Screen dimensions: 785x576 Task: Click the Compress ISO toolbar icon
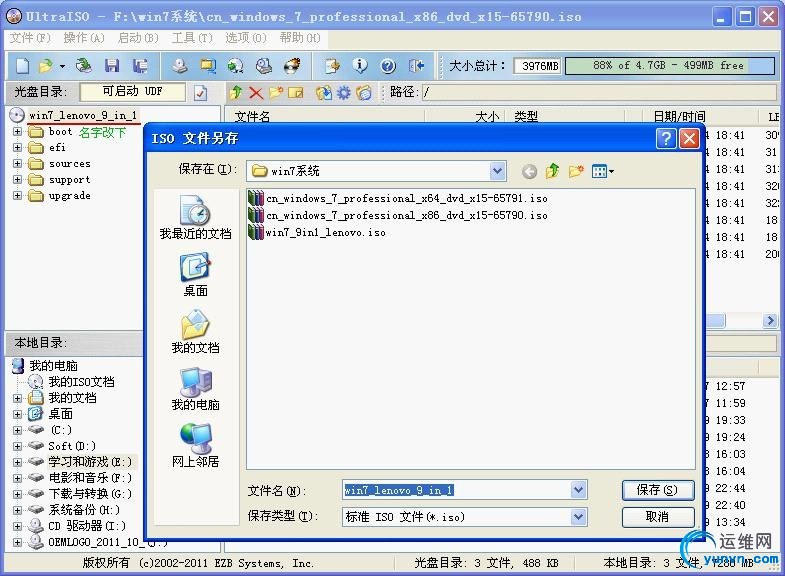208,66
